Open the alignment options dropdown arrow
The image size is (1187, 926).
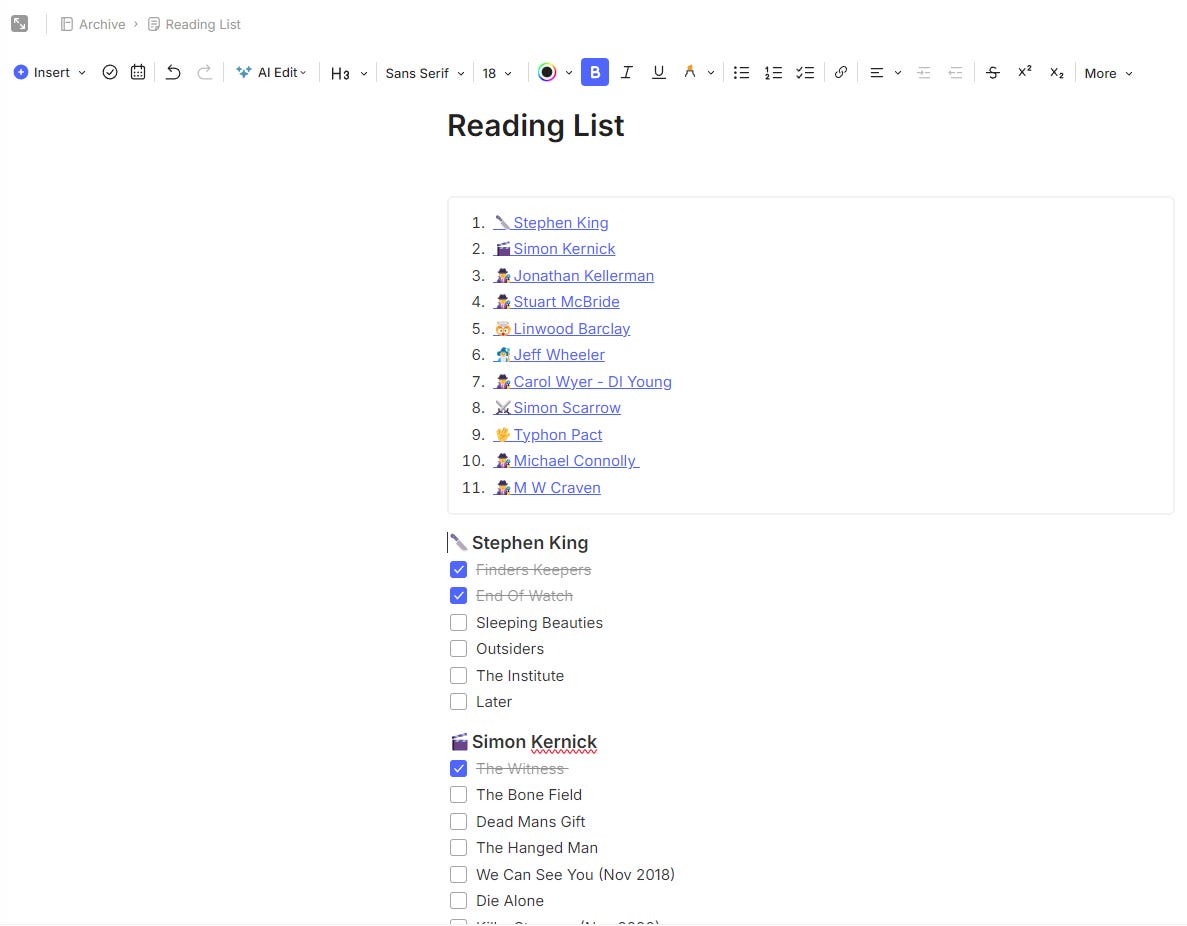pos(898,73)
